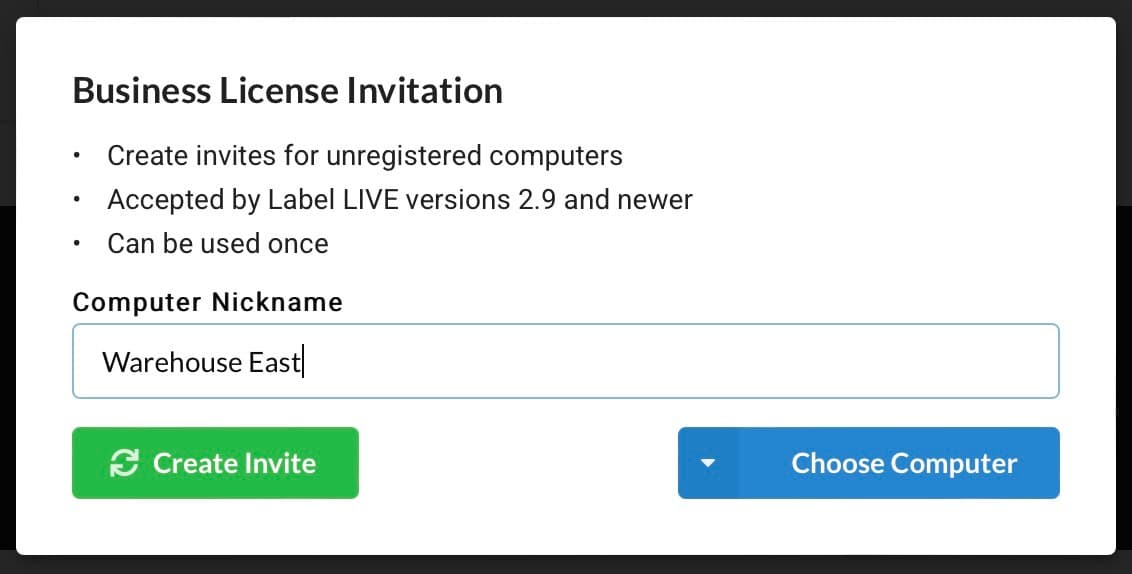Click the sync arrows icon on Create Invite
This screenshot has height=574, width=1132.
coord(124,463)
